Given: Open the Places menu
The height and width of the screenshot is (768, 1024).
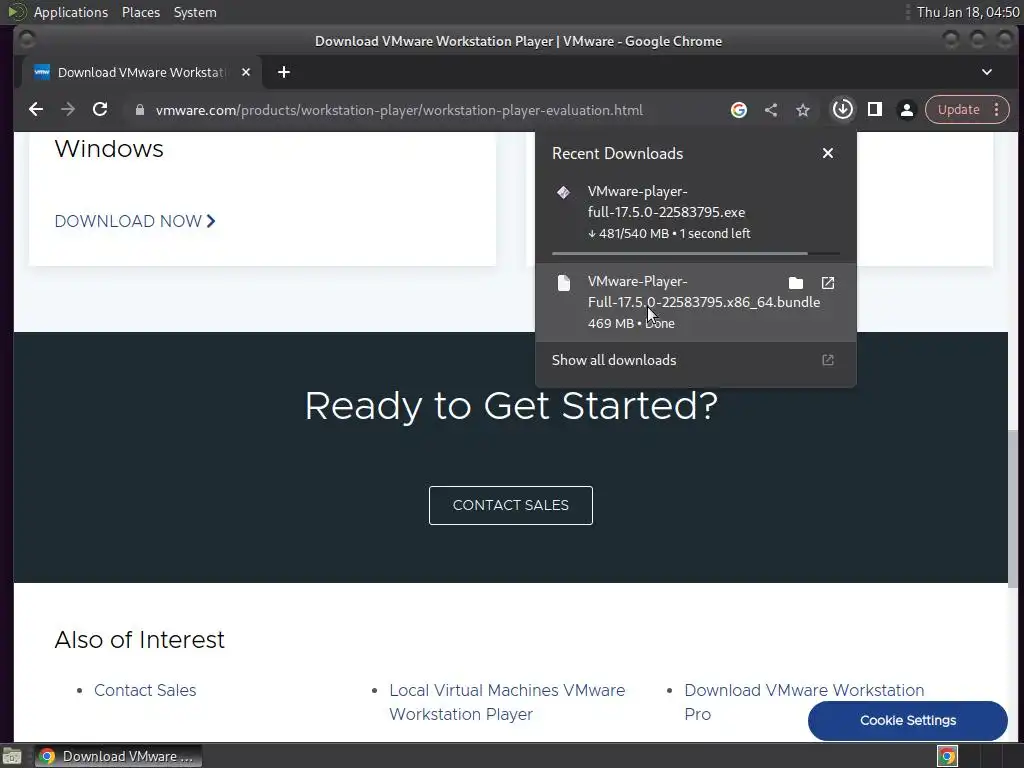Looking at the screenshot, I should click(140, 12).
